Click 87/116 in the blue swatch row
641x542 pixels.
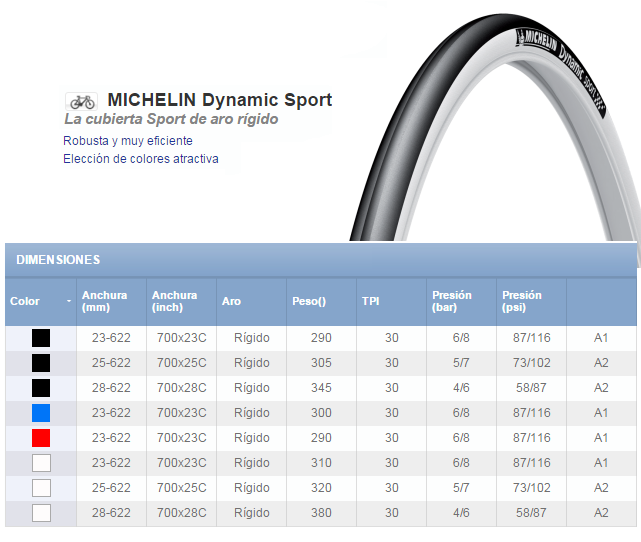coord(532,412)
